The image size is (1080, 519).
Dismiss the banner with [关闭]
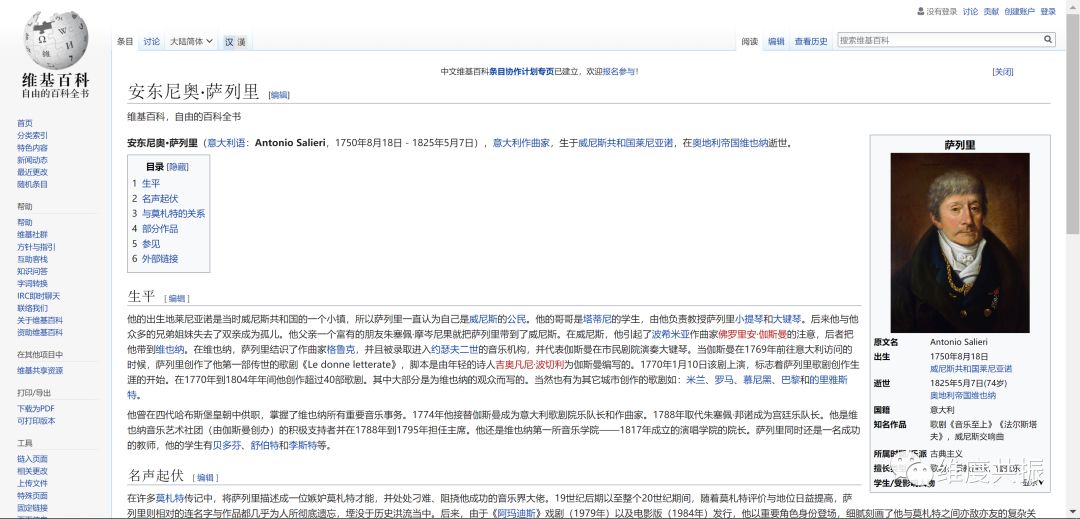pyautogui.click(x=1003, y=72)
